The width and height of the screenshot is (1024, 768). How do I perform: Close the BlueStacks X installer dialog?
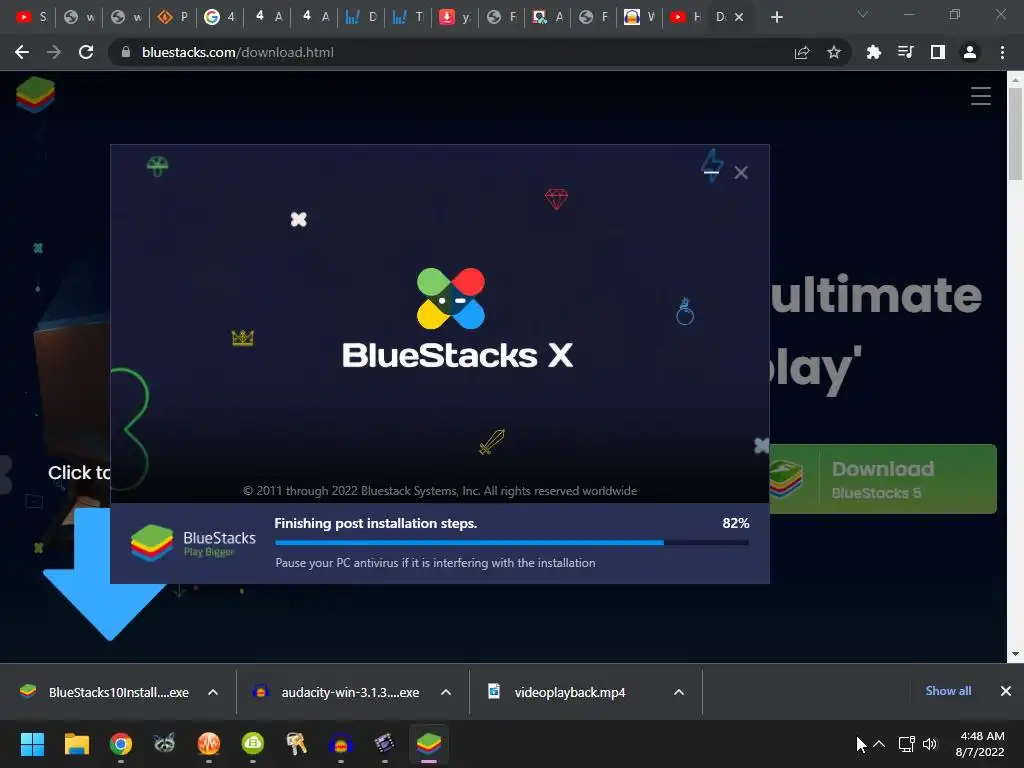pyautogui.click(x=741, y=172)
